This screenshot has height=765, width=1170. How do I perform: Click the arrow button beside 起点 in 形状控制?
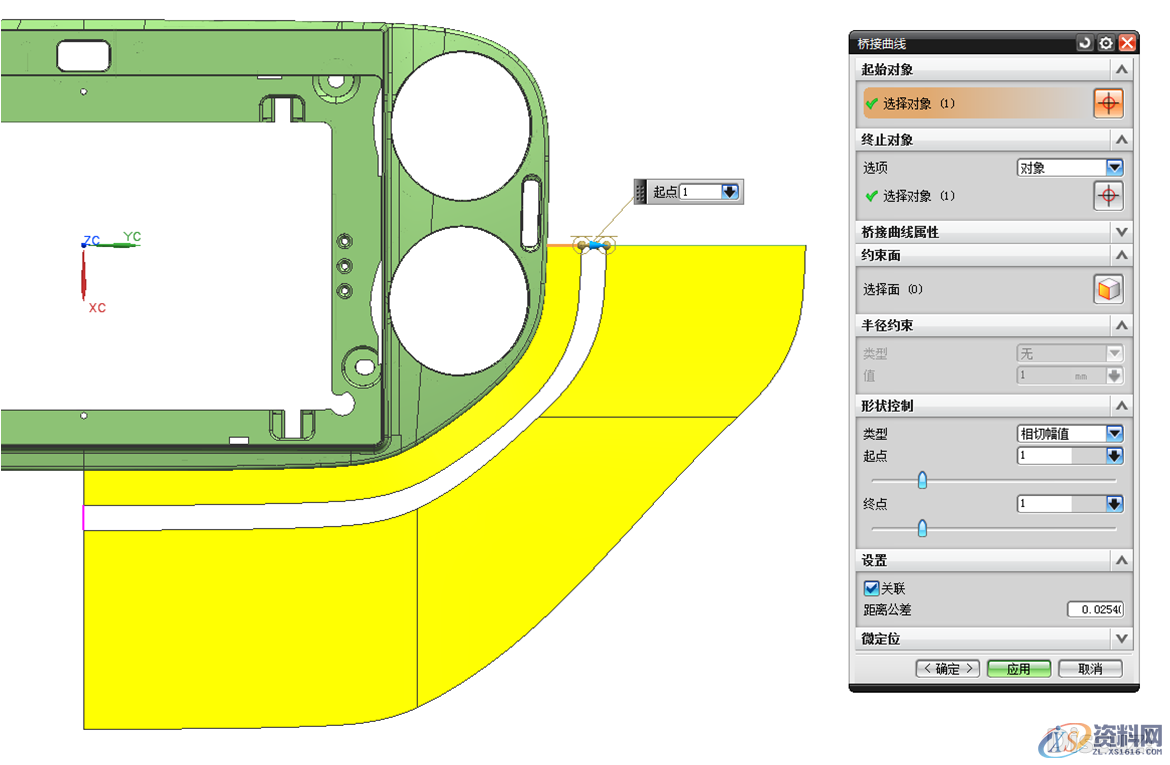pos(1114,456)
